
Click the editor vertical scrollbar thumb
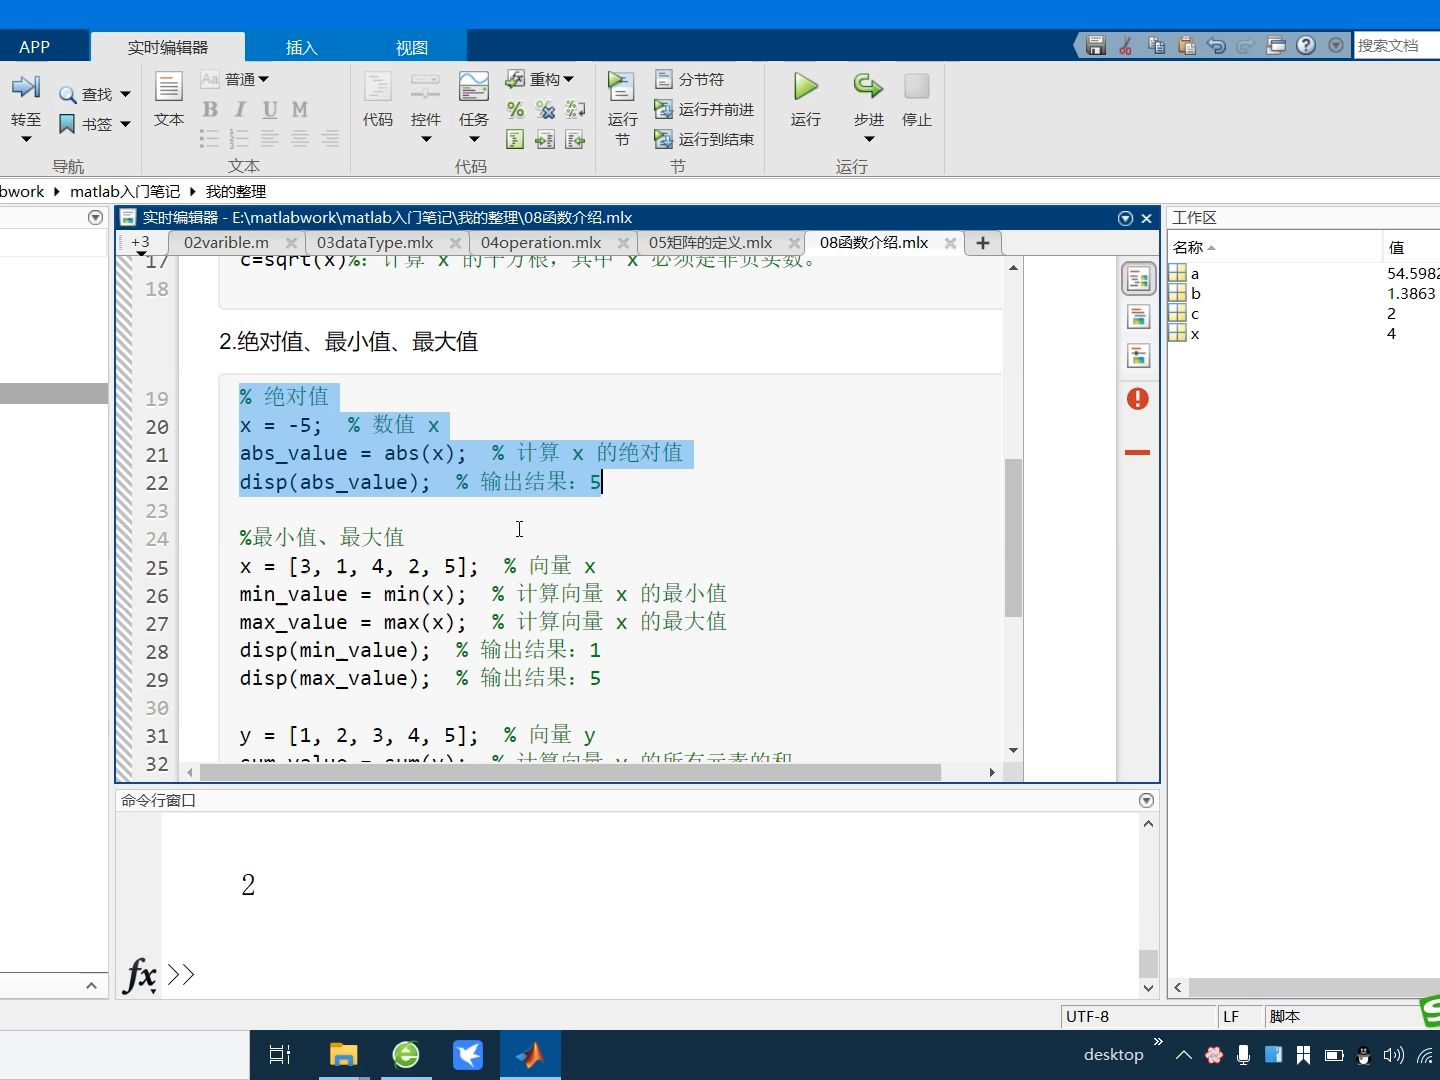click(x=1013, y=538)
